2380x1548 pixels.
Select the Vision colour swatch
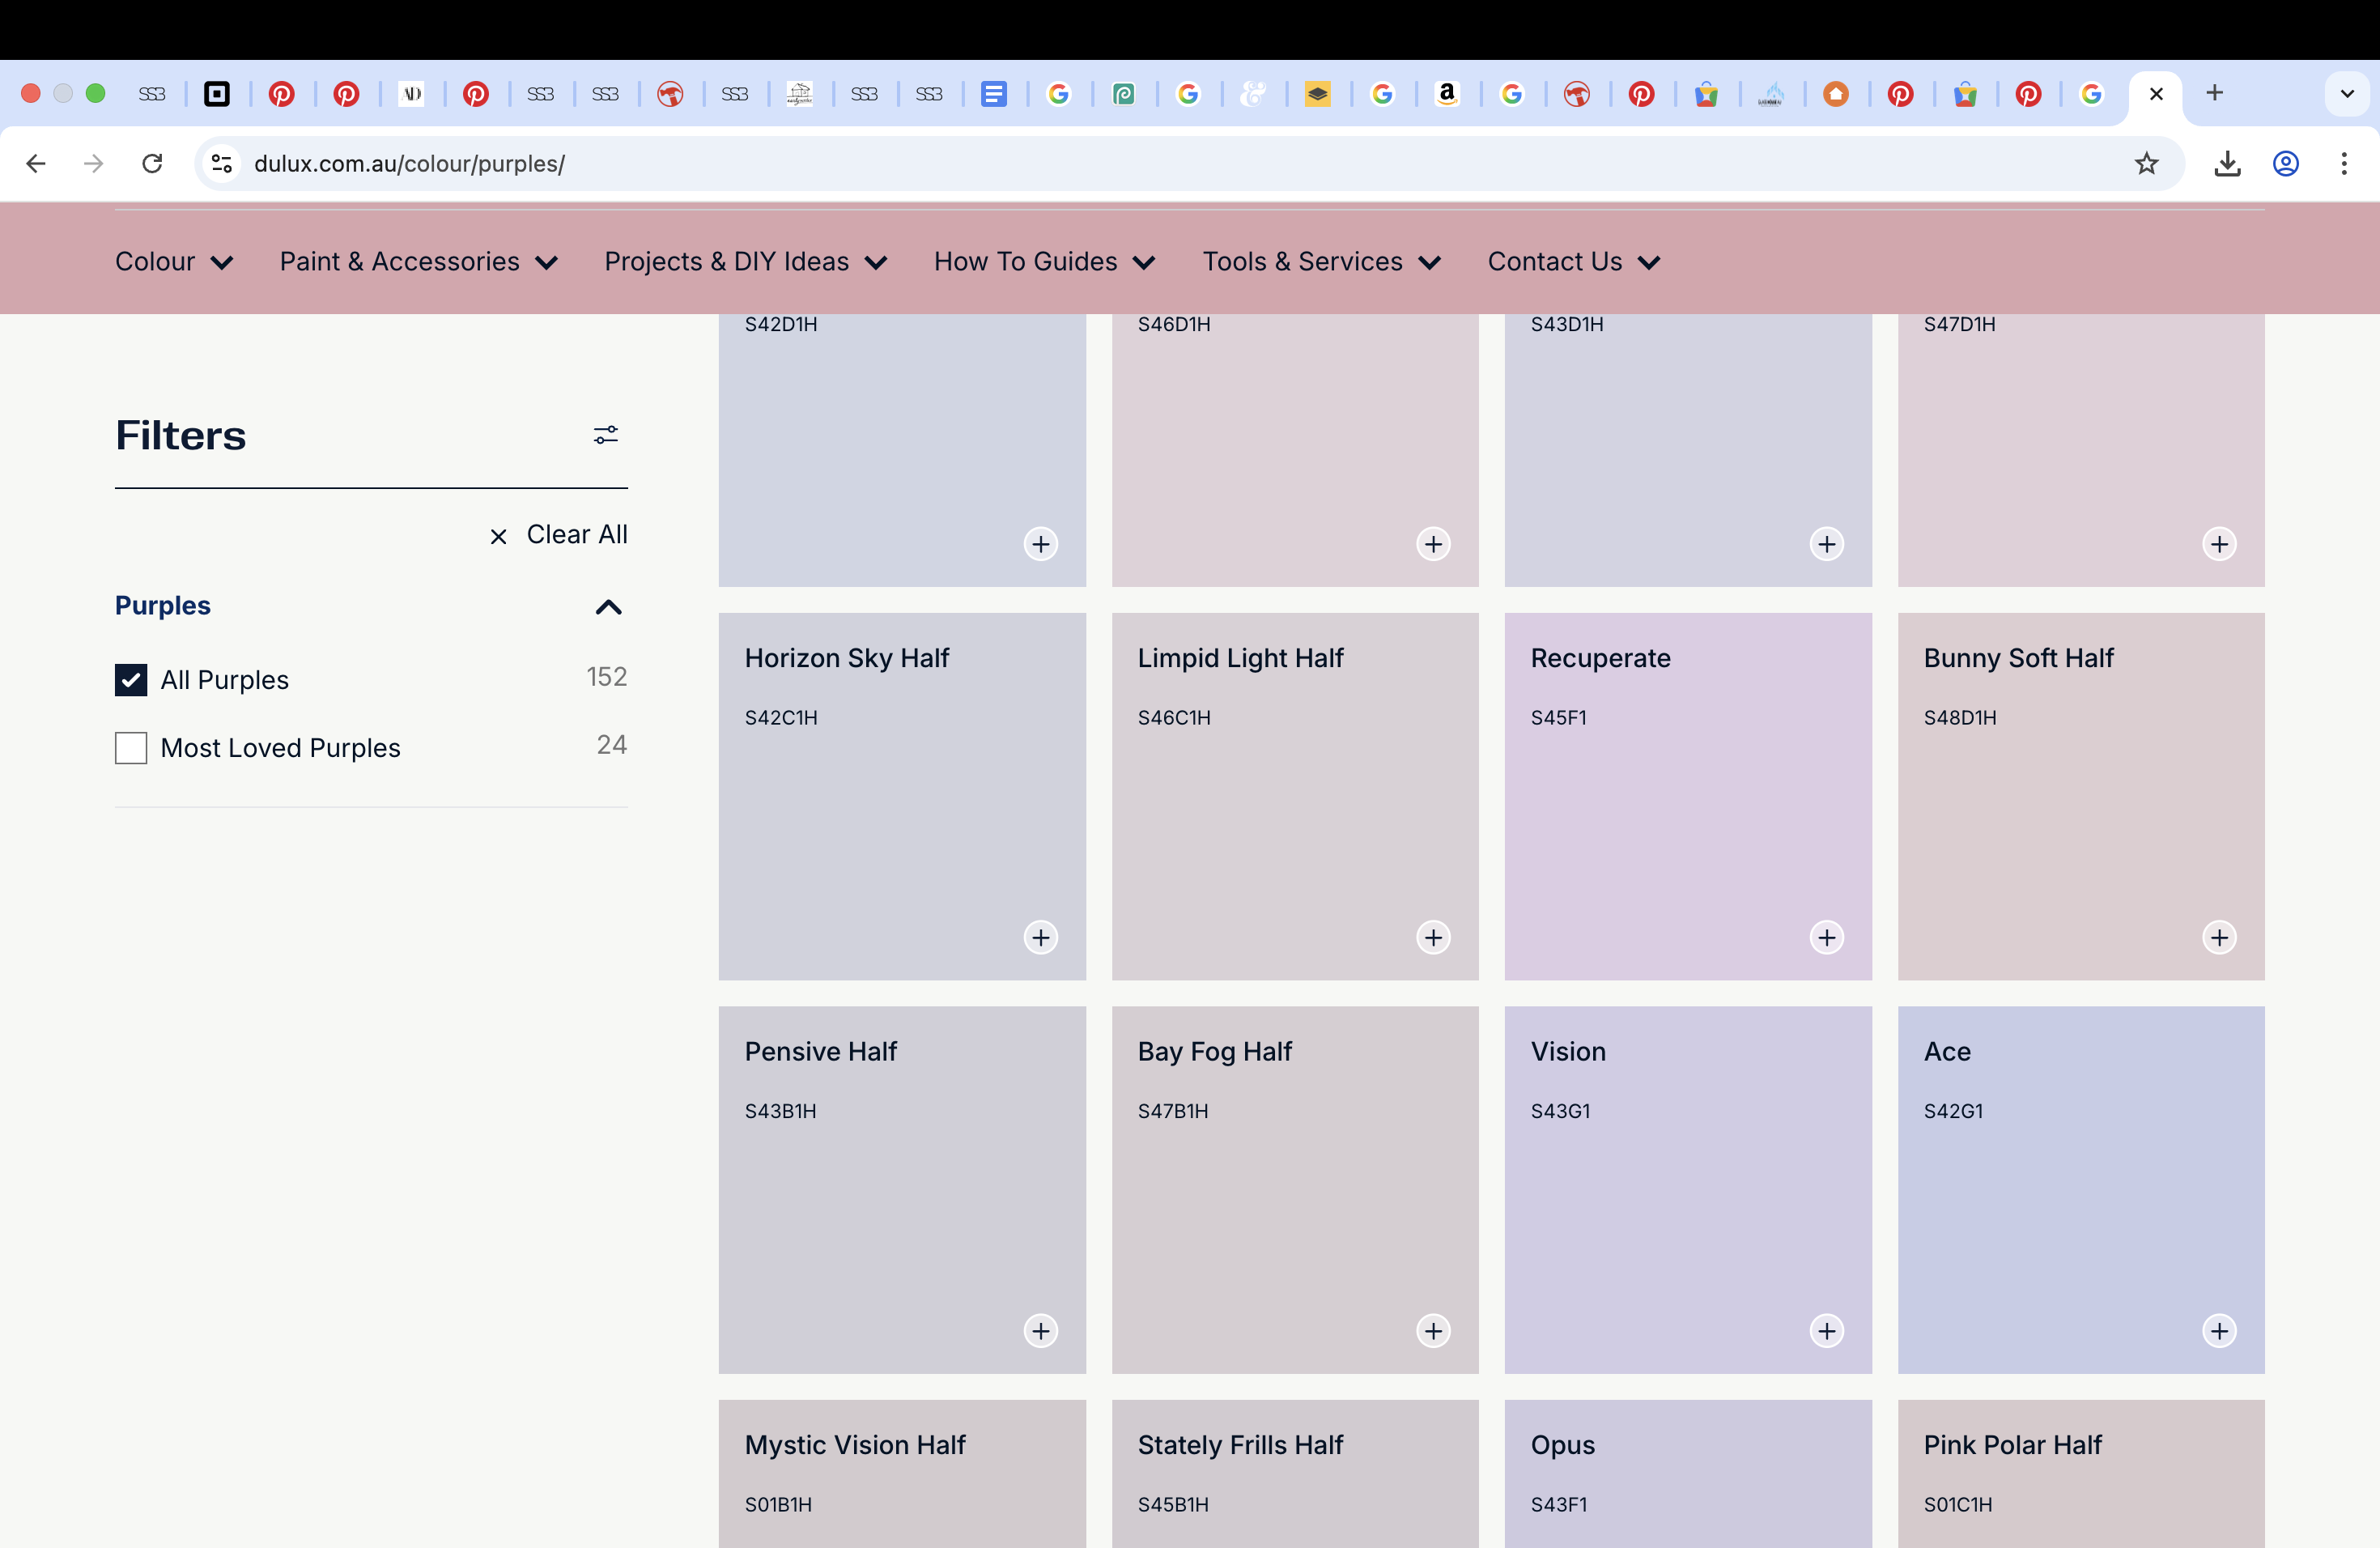tap(1687, 1189)
